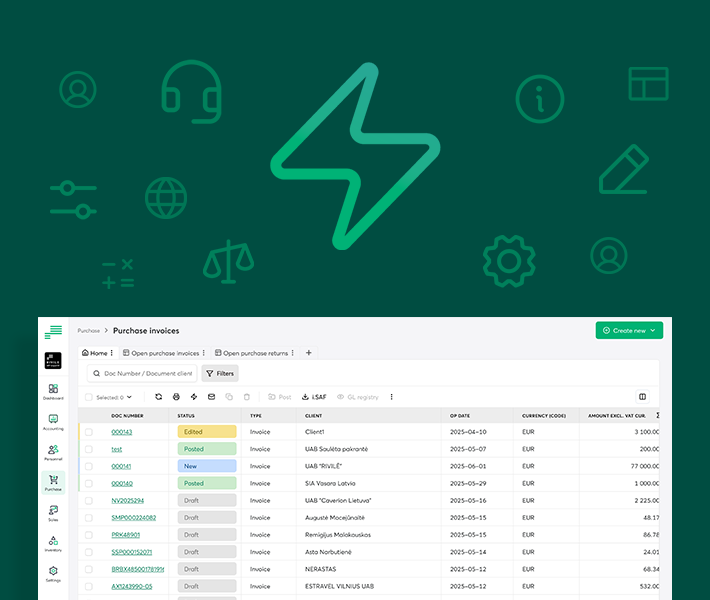Check the box for invoice 000143
The height and width of the screenshot is (600, 710).
[x=89, y=432]
